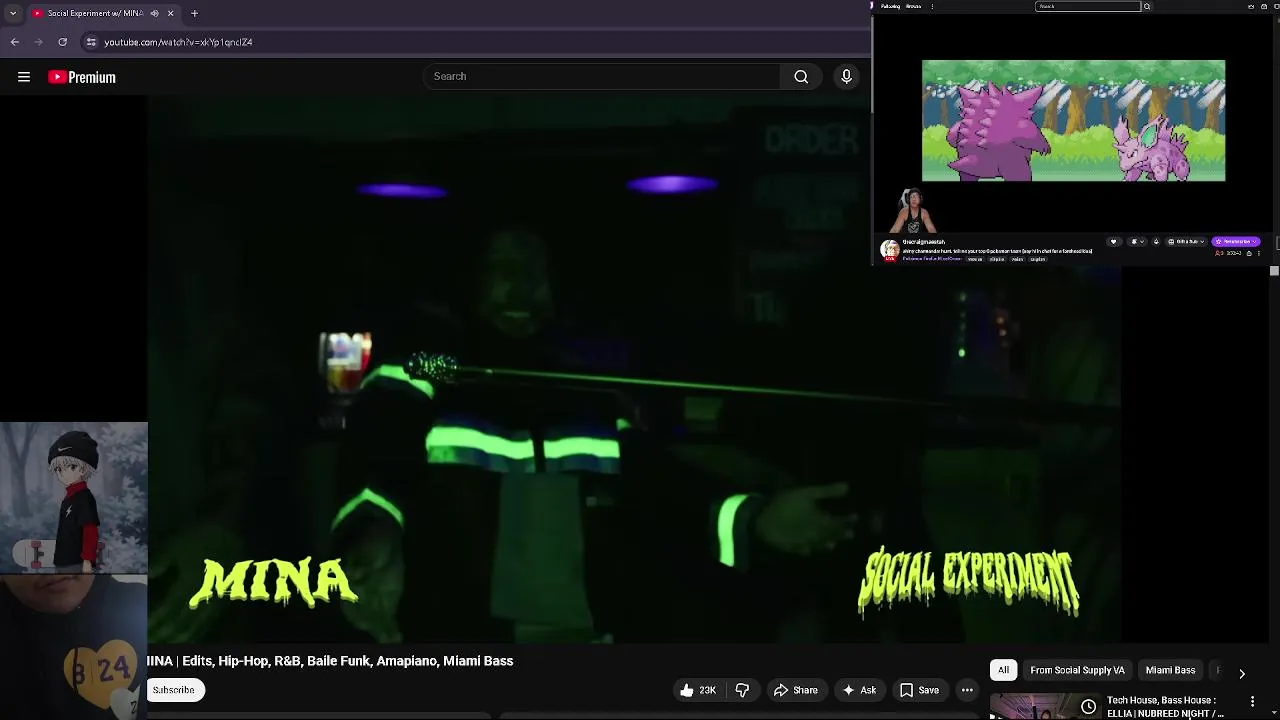Click the Twitch home logo
The height and width of the screenshot is (720, 1280).
point(872,6)
